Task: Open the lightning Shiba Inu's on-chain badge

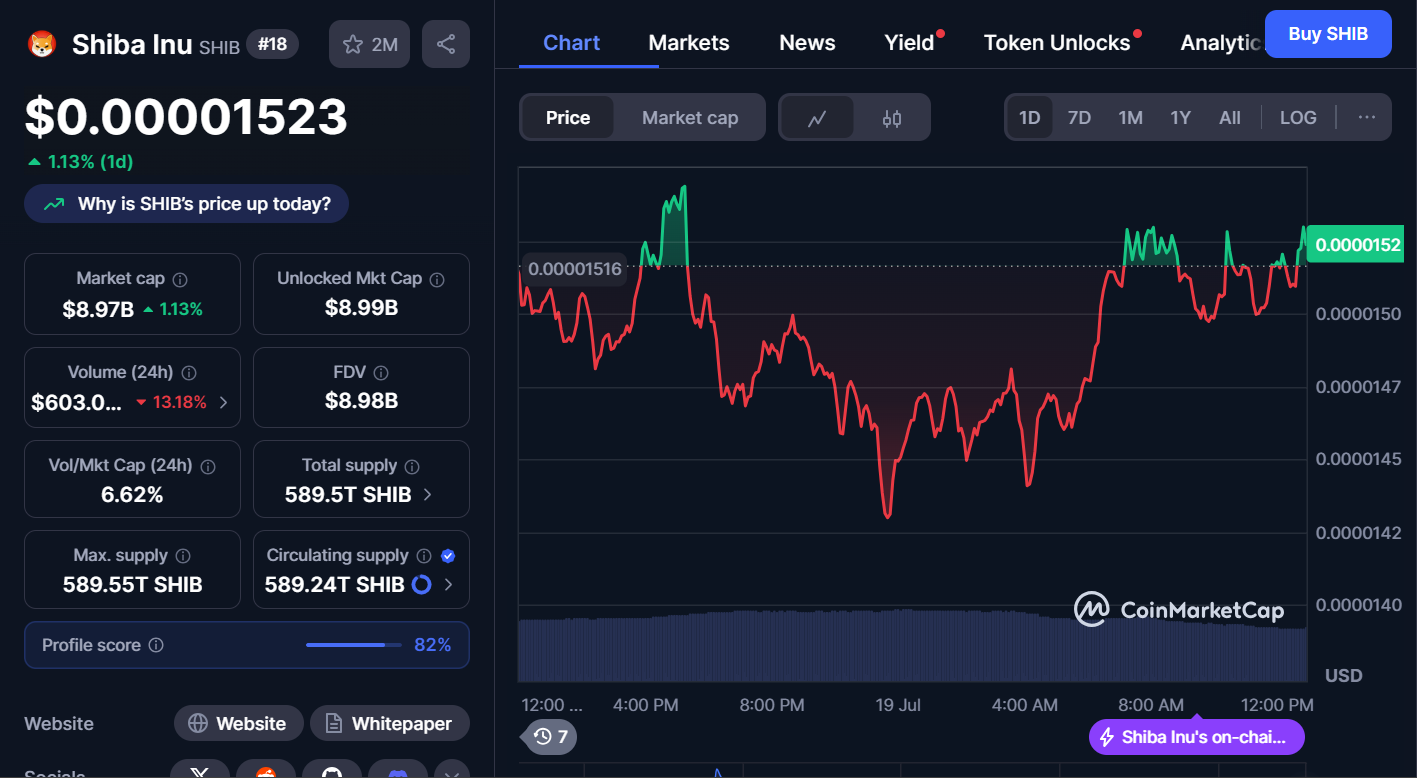Action: 1197,737
